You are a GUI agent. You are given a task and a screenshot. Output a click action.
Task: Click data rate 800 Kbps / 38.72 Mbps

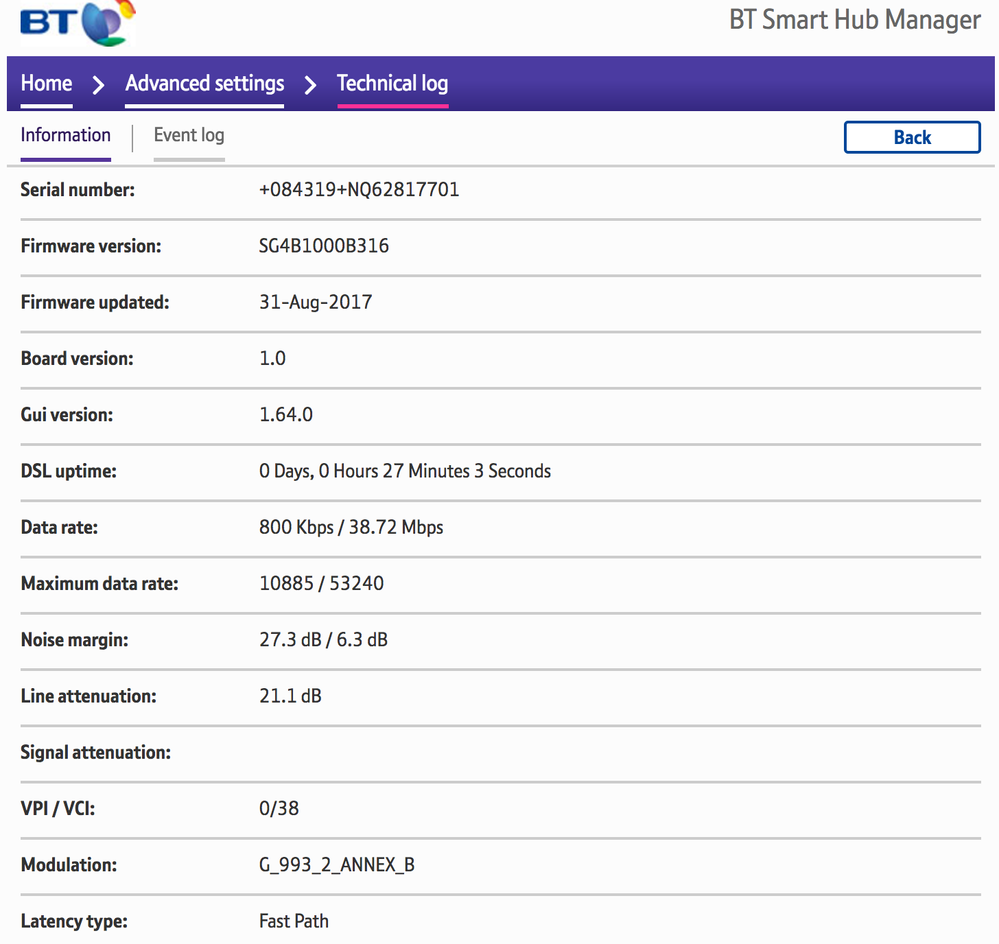pyautogui.click(x=351, y=527)
